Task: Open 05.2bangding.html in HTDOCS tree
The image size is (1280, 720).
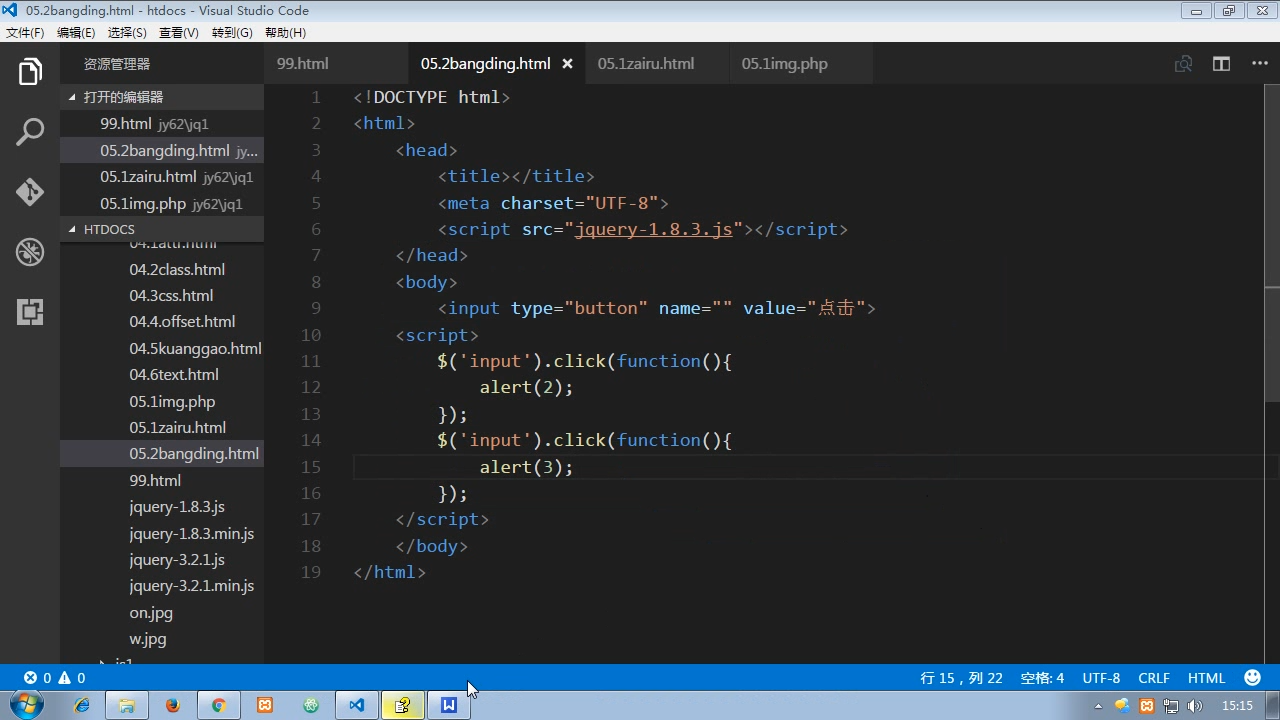Action: coord(162,454)
